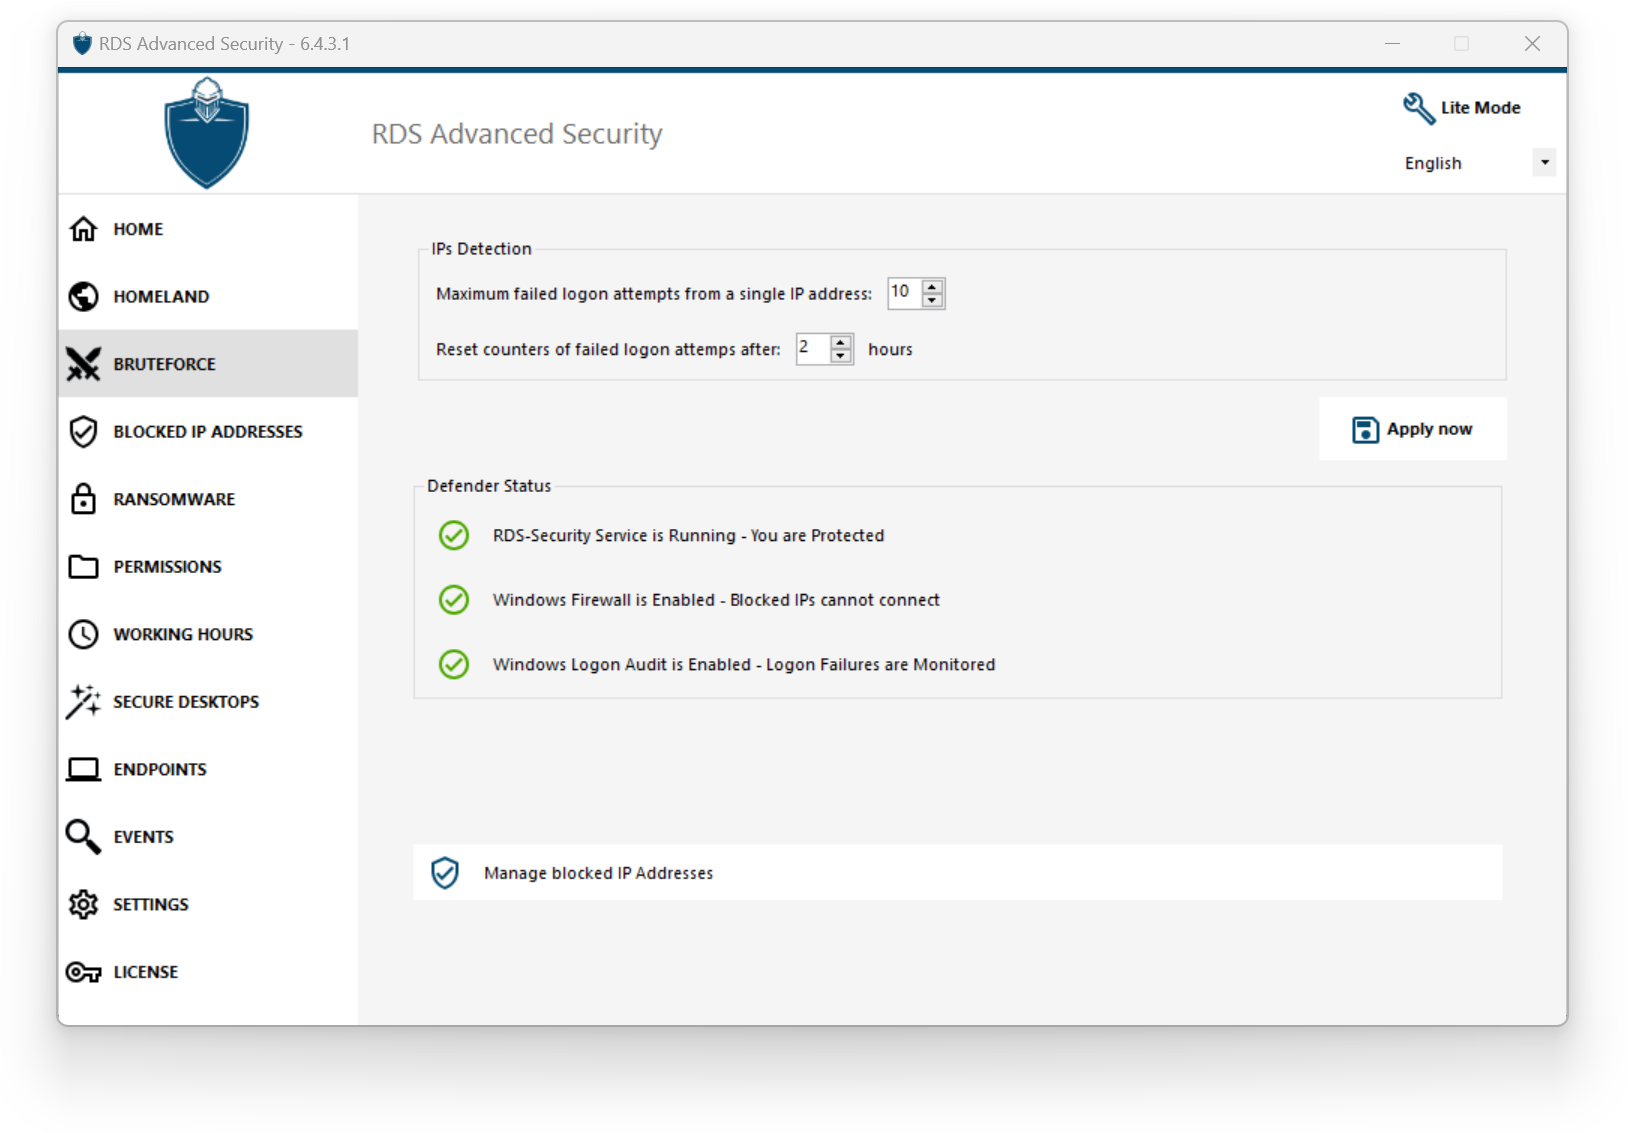Click 'Reset counters of failed logon attemps' label
Image resolution: width=1628 pixels, height=1133 pixels.
pos(608,350)
